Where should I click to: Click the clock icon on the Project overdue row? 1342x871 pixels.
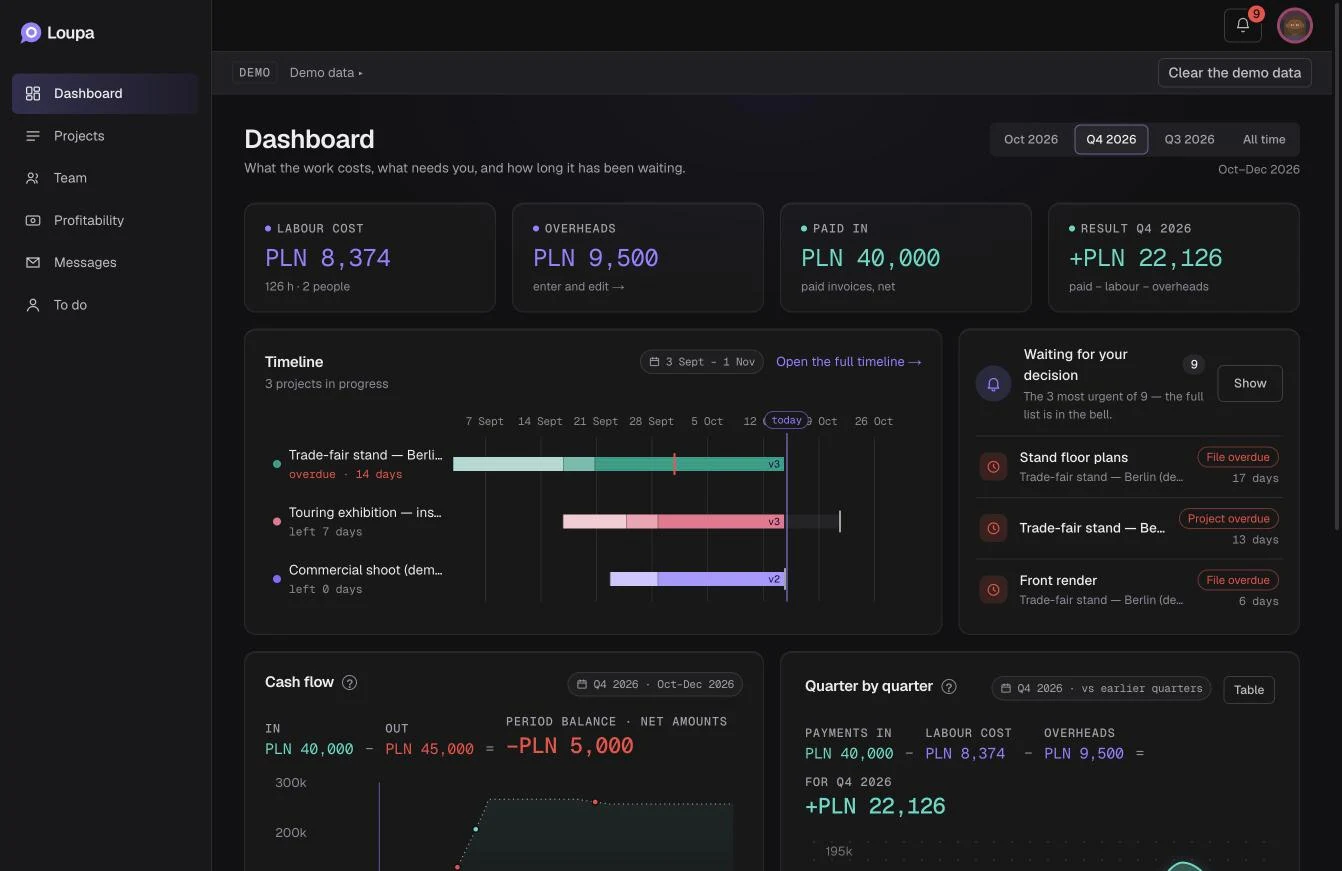[x=993, y=528]
